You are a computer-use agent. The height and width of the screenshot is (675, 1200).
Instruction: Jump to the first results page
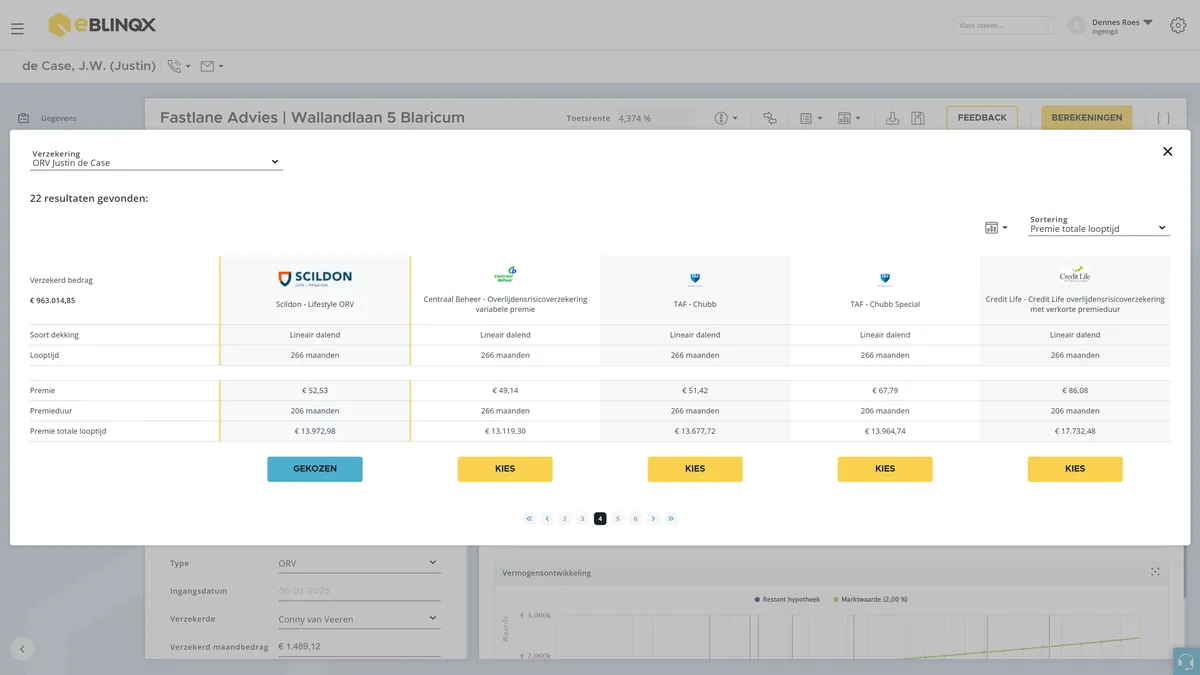click(x=529, y=518)
